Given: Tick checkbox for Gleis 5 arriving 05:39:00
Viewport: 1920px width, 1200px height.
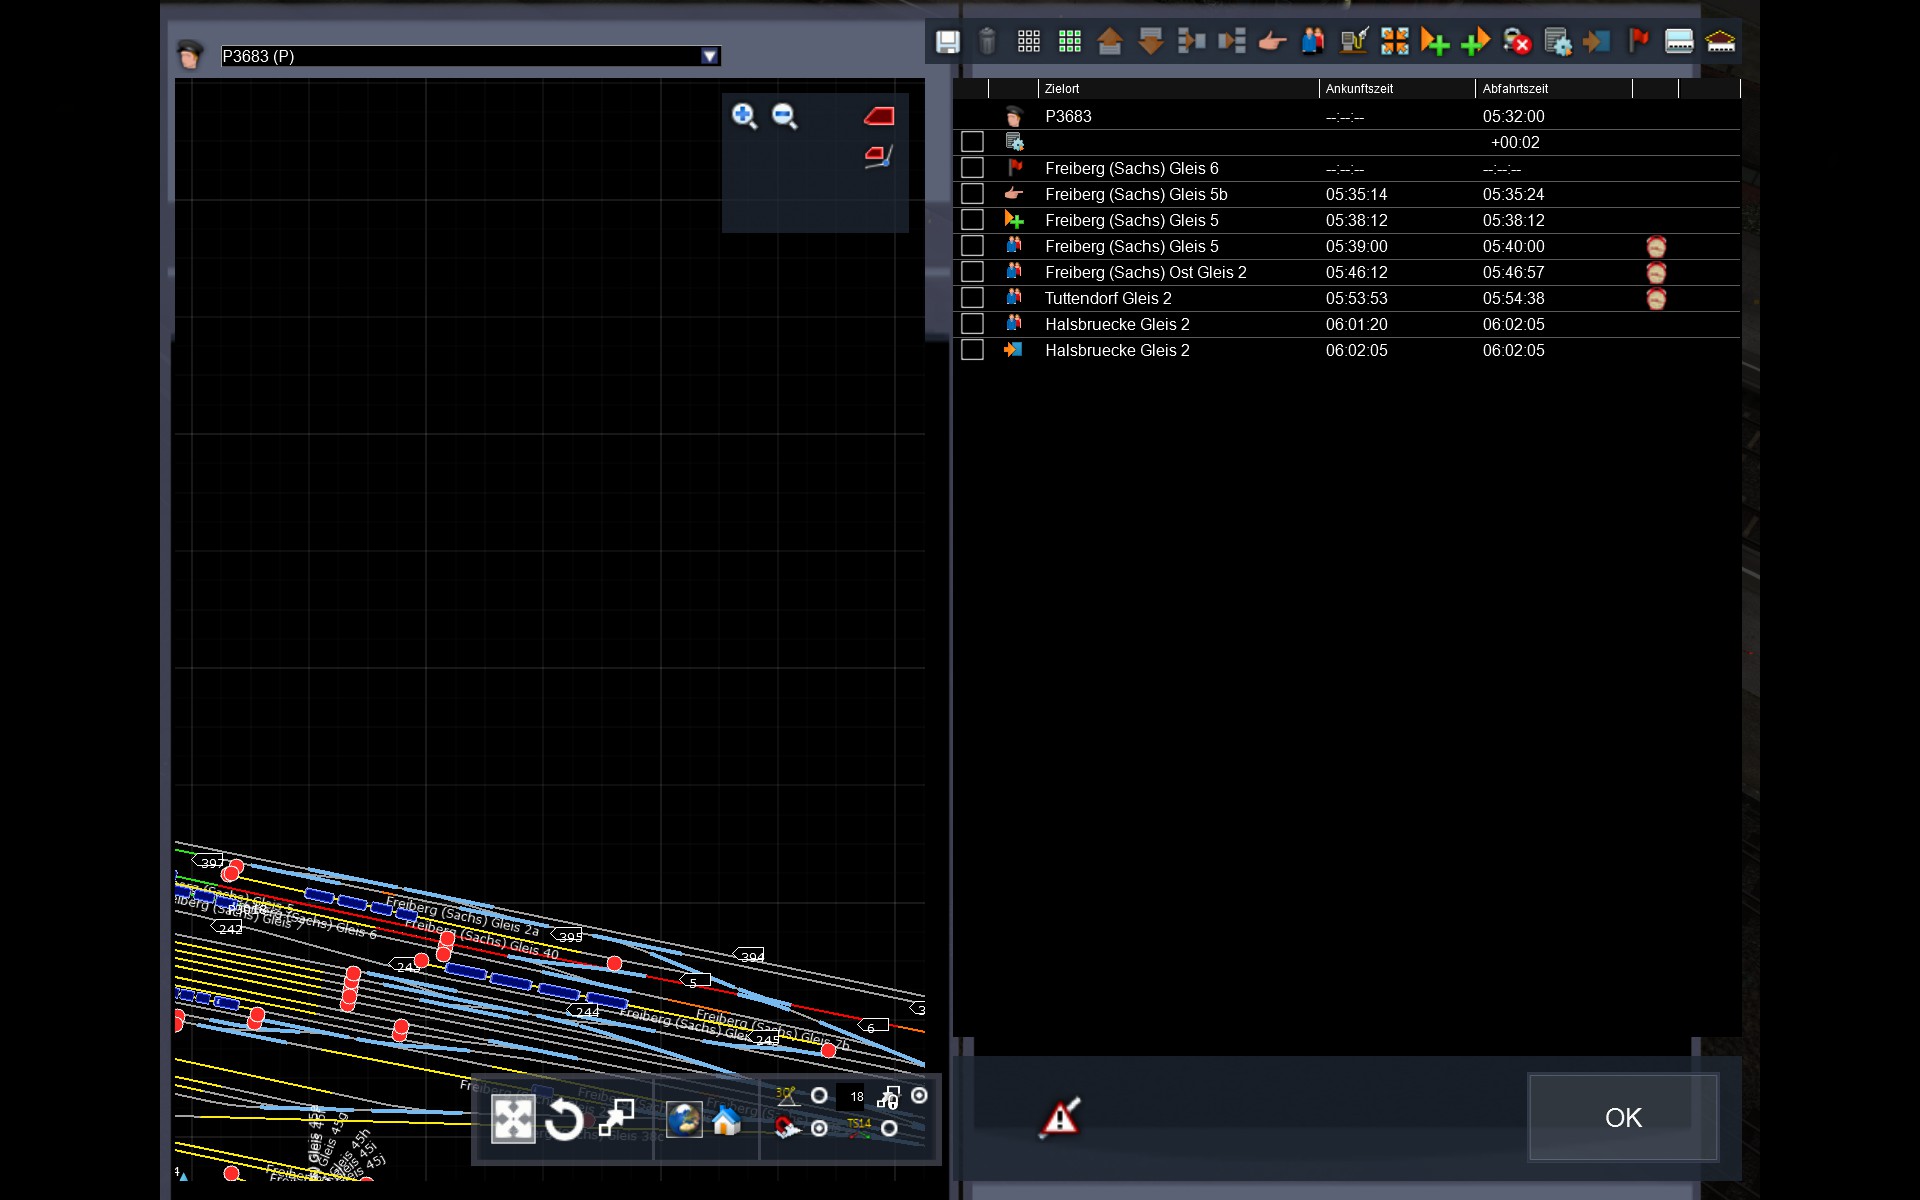Looking at the screenshot, I should point(972,246).
